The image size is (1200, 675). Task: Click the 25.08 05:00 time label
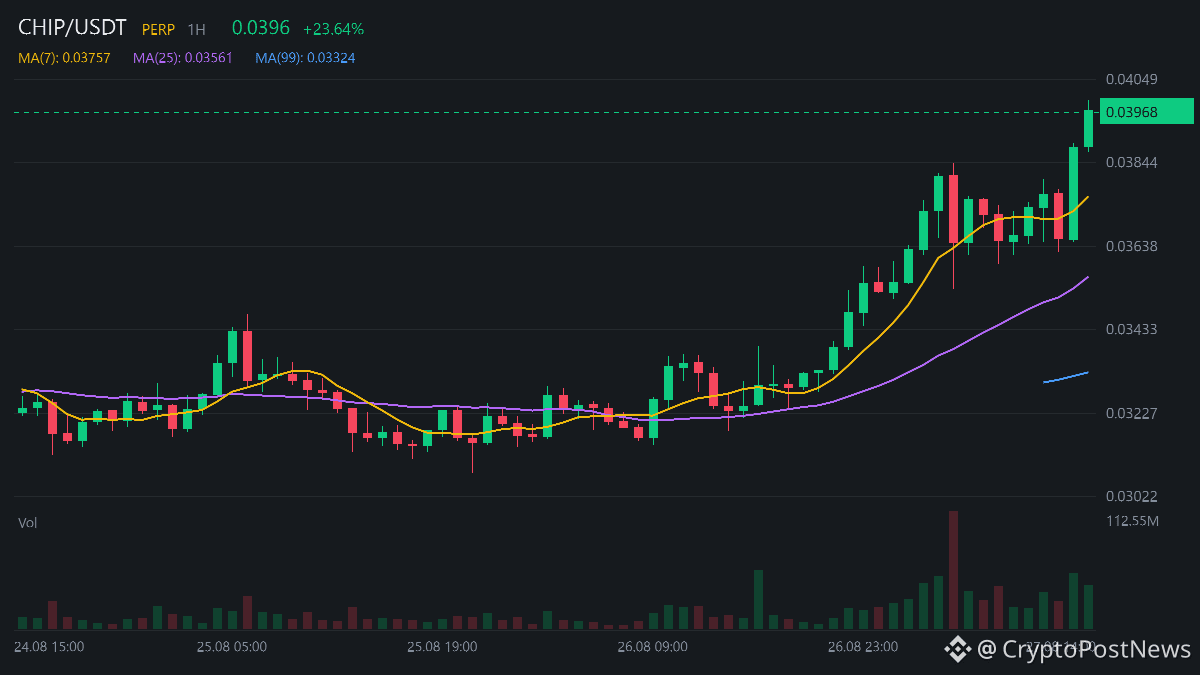click(232, 647)
